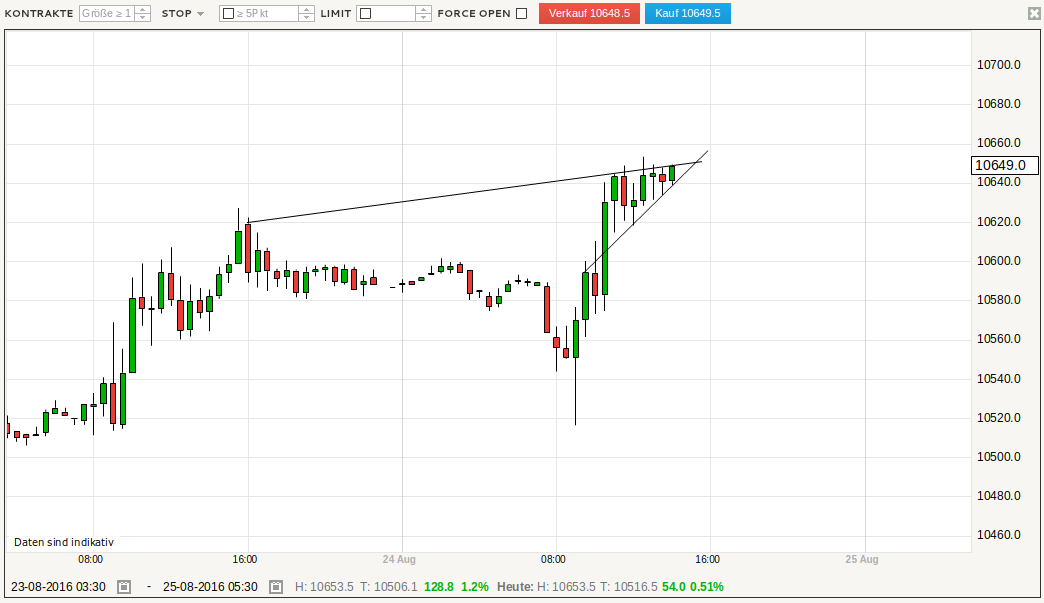1044x603 pixels.
Task: Click the start date 23-08-2016 03:30
Action: [58, 588]
